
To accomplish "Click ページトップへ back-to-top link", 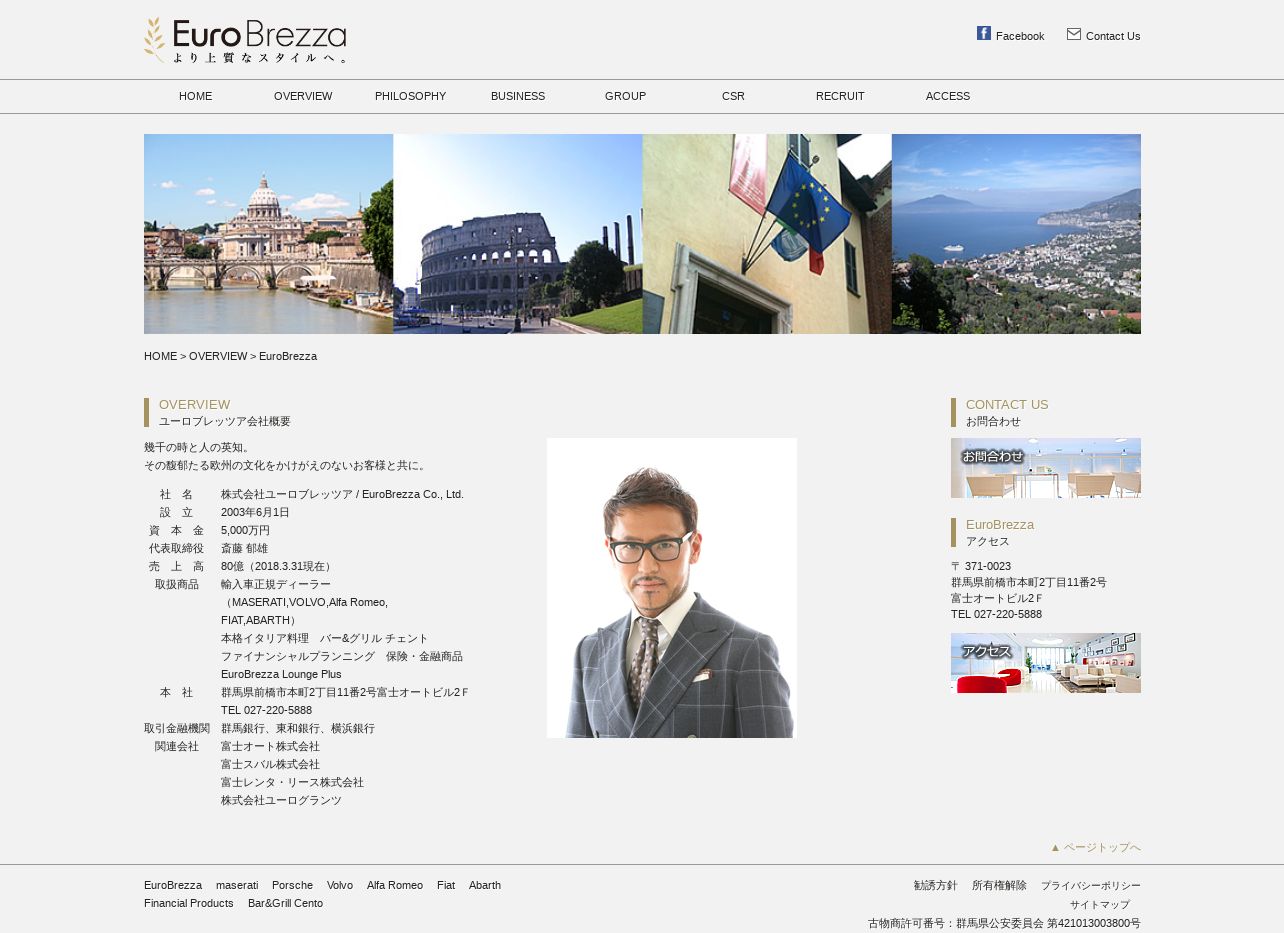I will 1095,847.
